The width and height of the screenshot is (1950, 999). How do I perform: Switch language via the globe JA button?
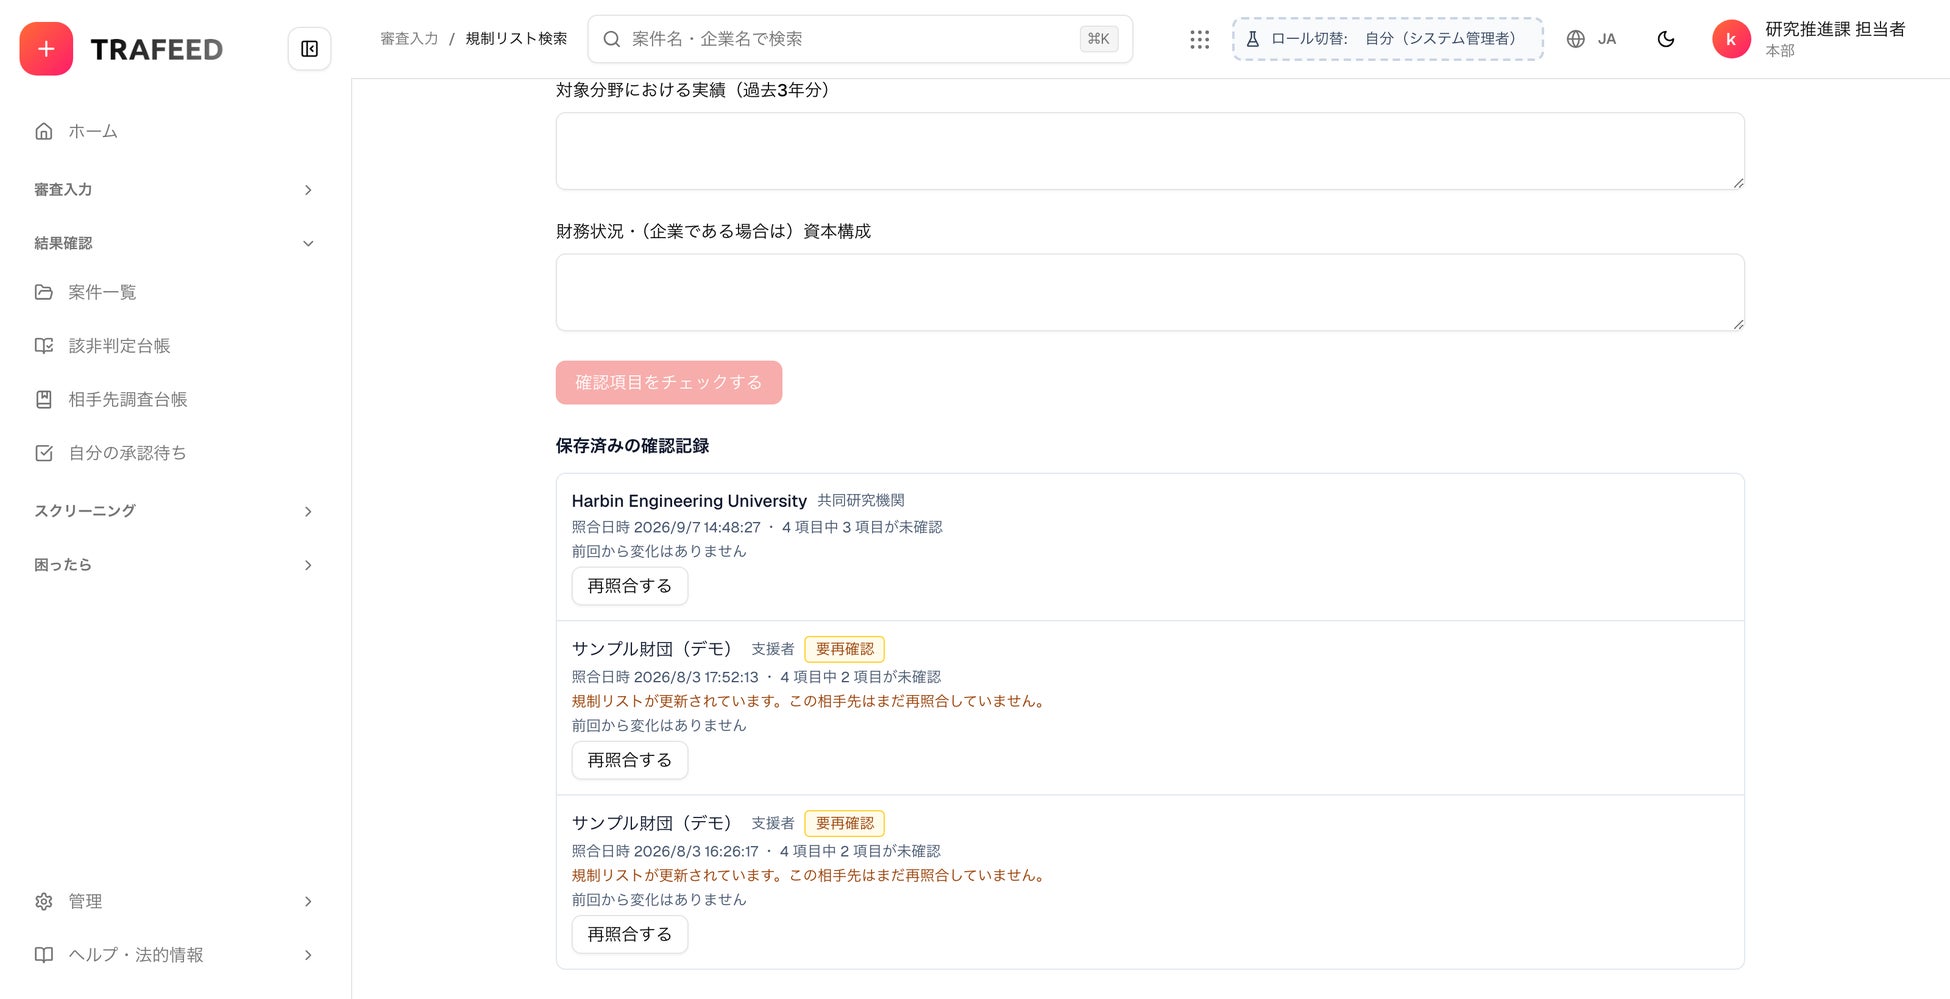coord(1592,39)
